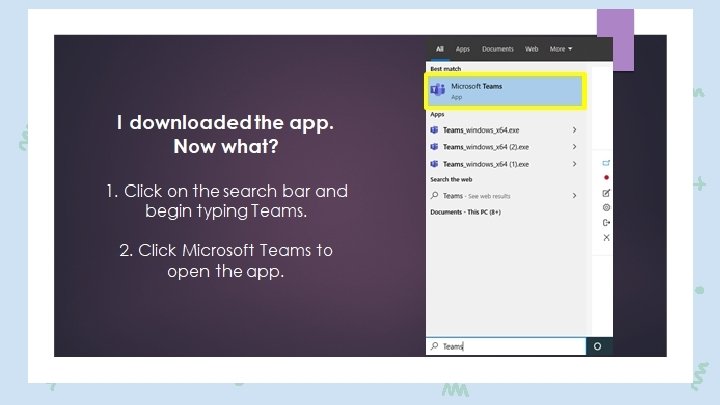
Task: Open the gear settings icon in side toolbar
Action: click(x=606, y=208)
